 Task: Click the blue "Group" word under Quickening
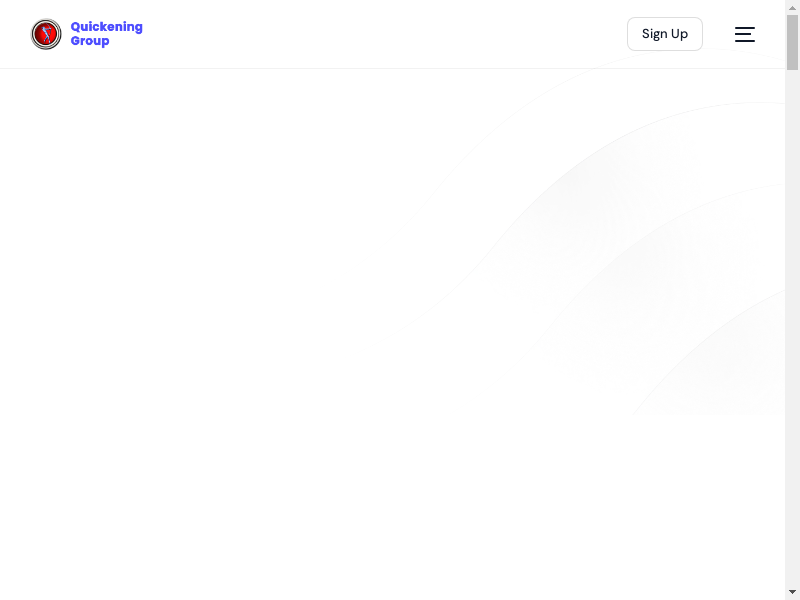90,41
